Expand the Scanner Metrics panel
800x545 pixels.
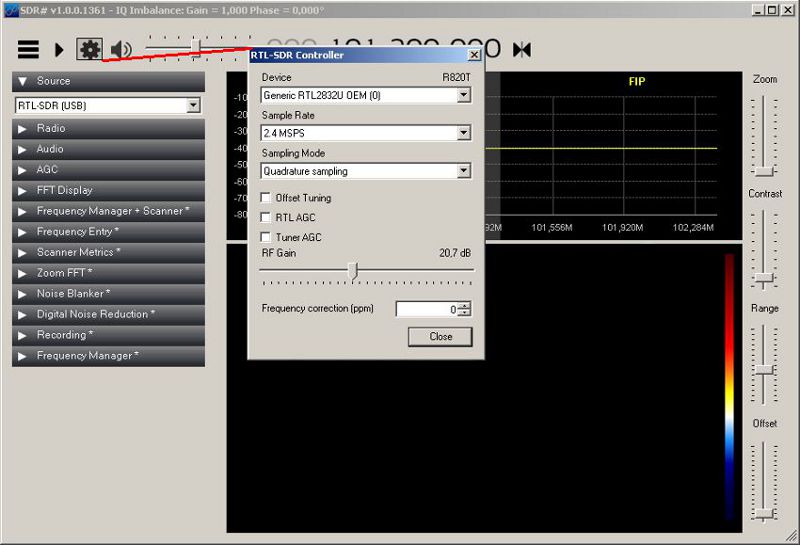click(x=109, y=253)
